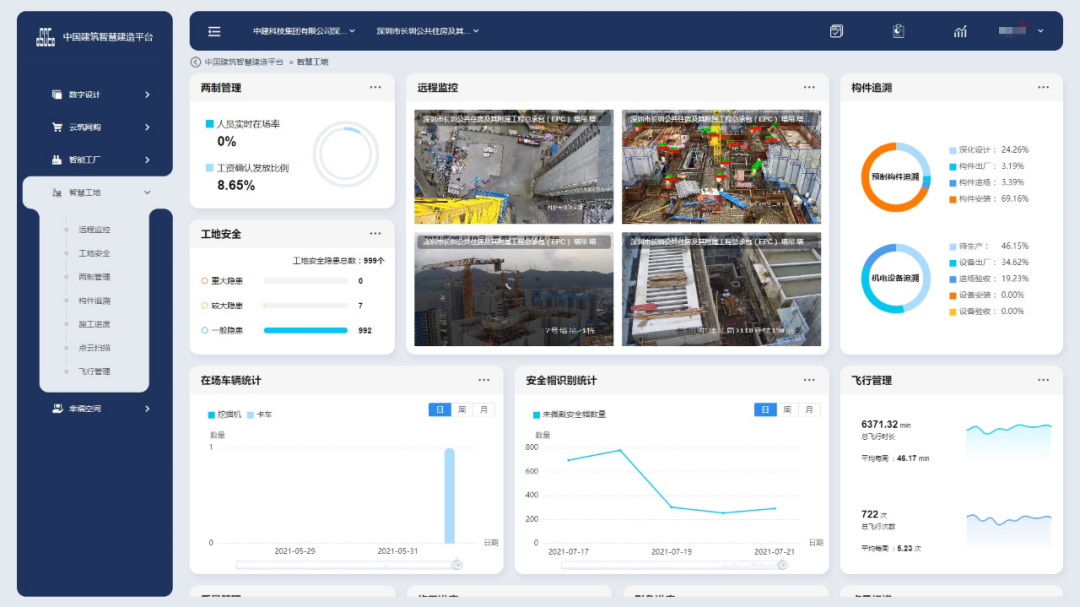
Task: Open the statistics chart icon in header
Action: pyautogui.click(x=960, y=31)
